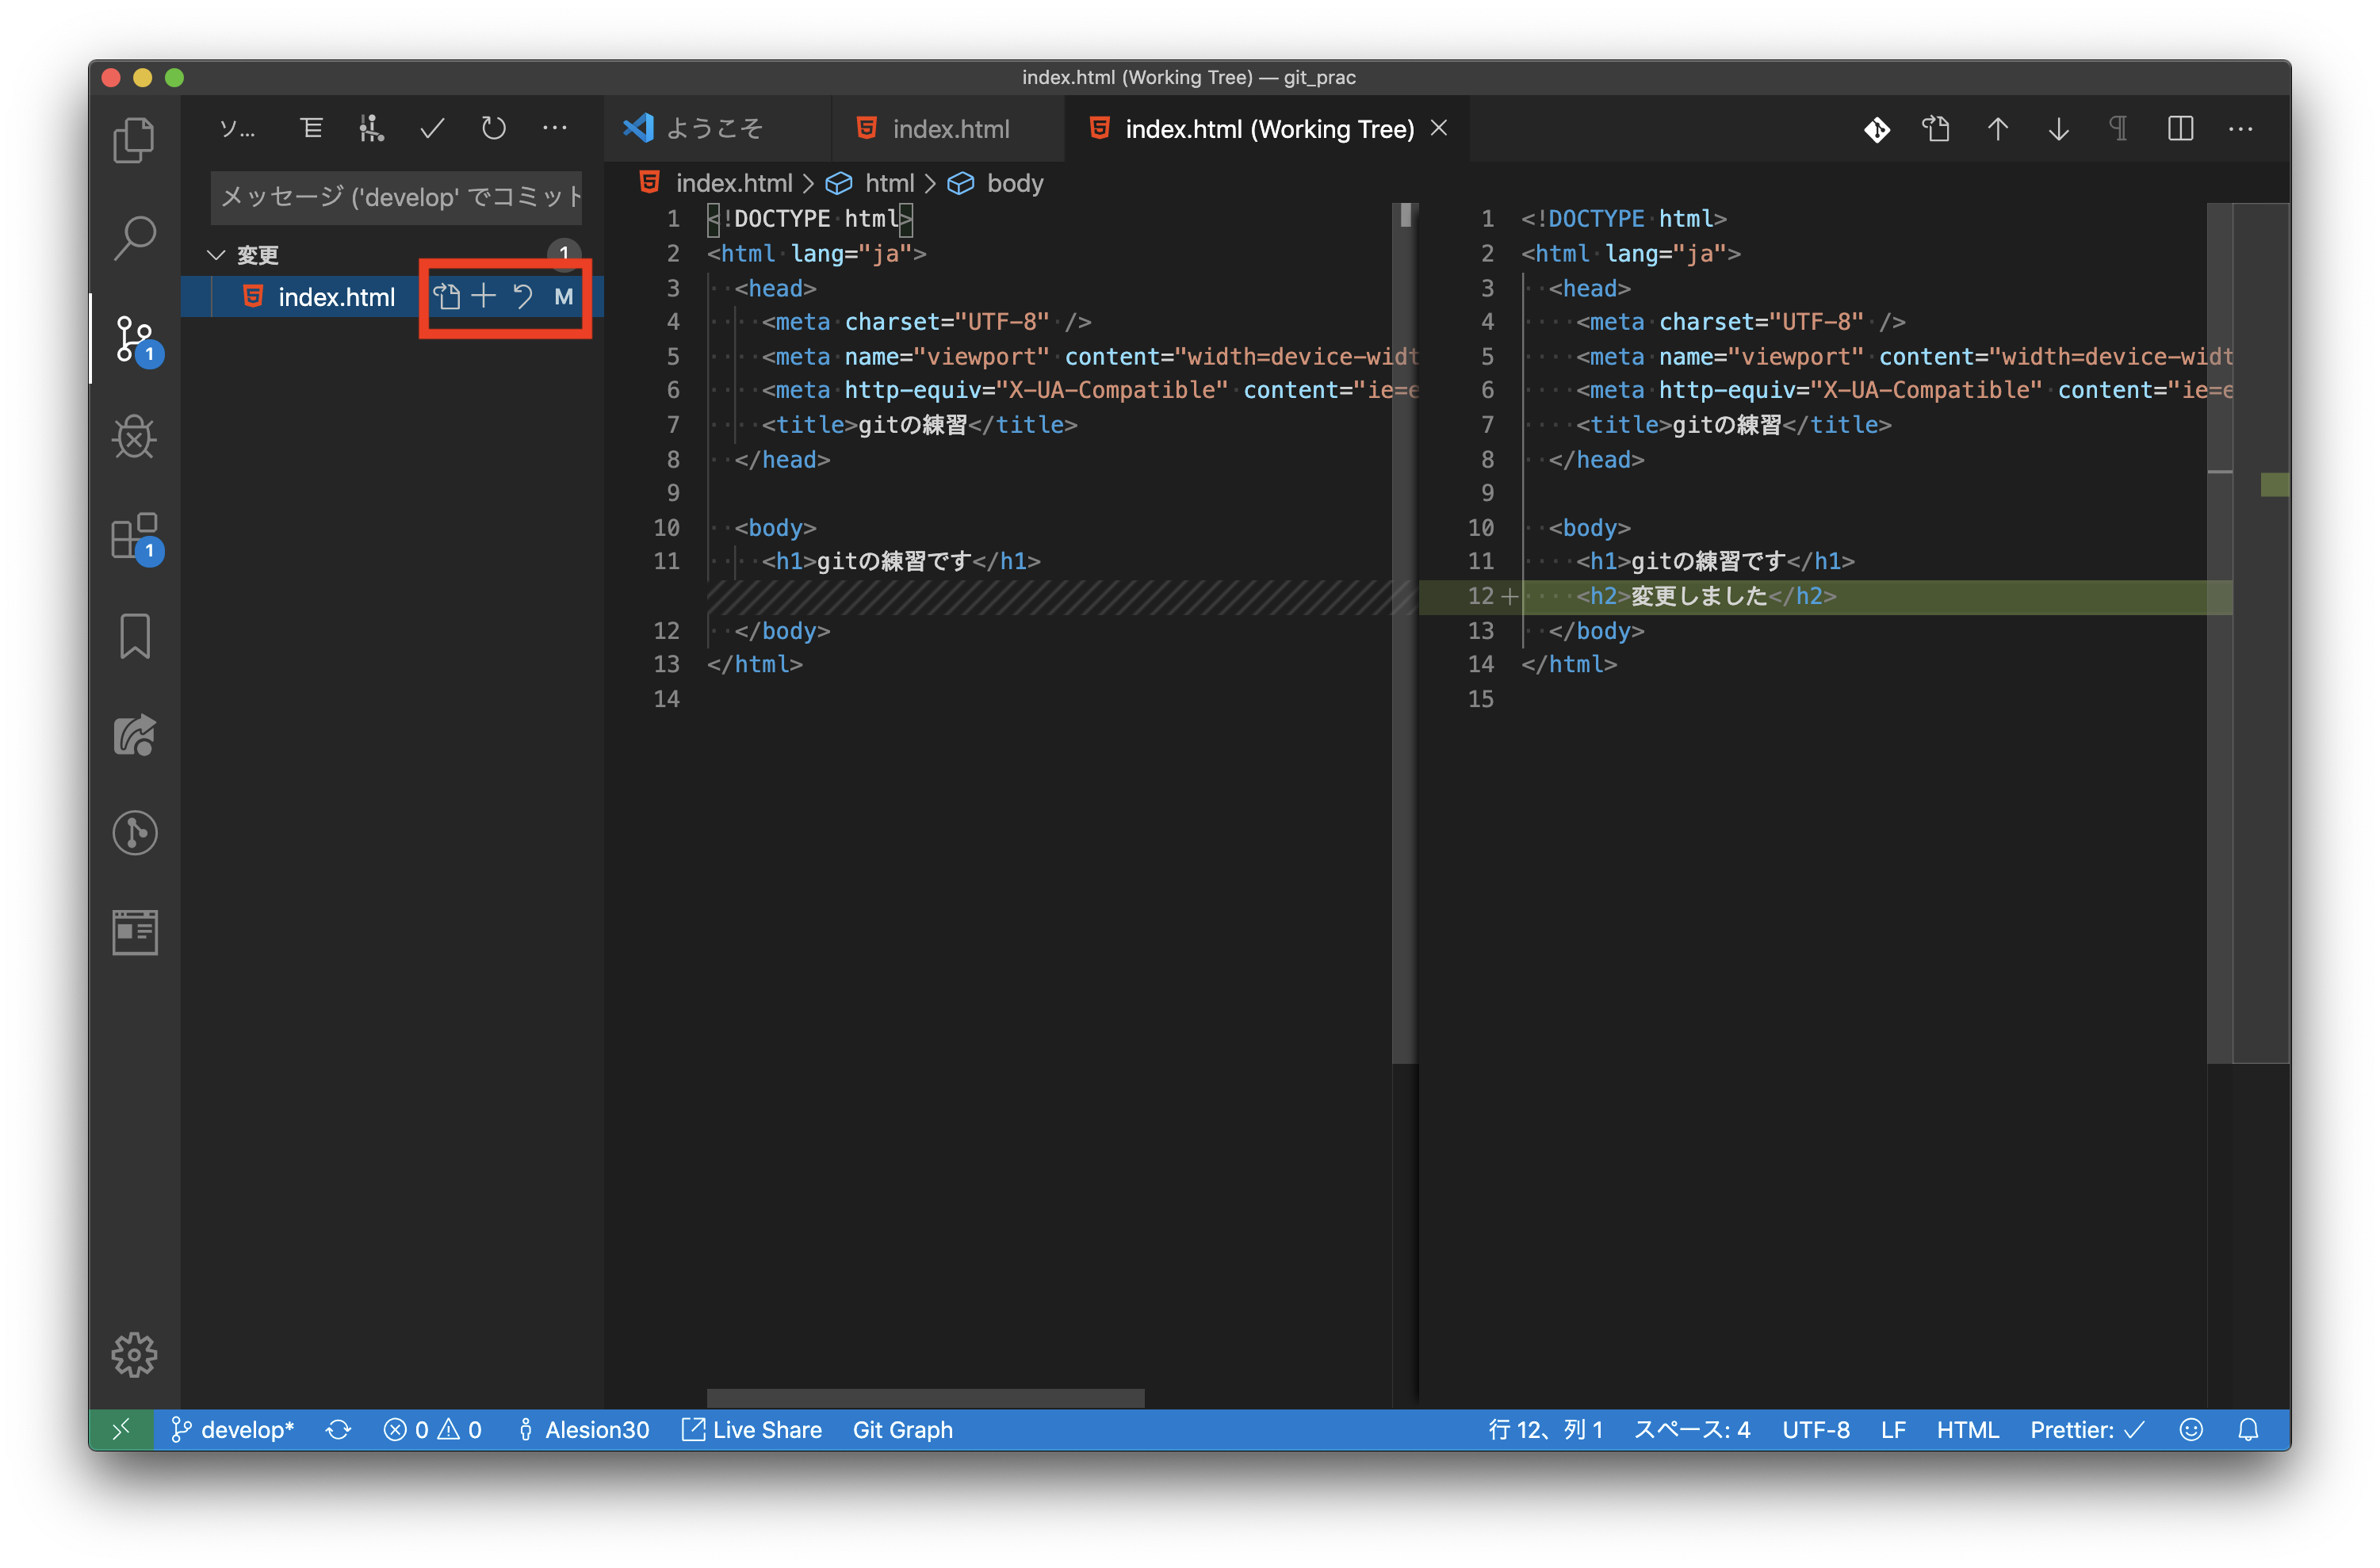This screenshot has width=2380, height=1568.
Task: Click <h1>gitの練習です</h1> in right pane
Action: [1715, 561]
